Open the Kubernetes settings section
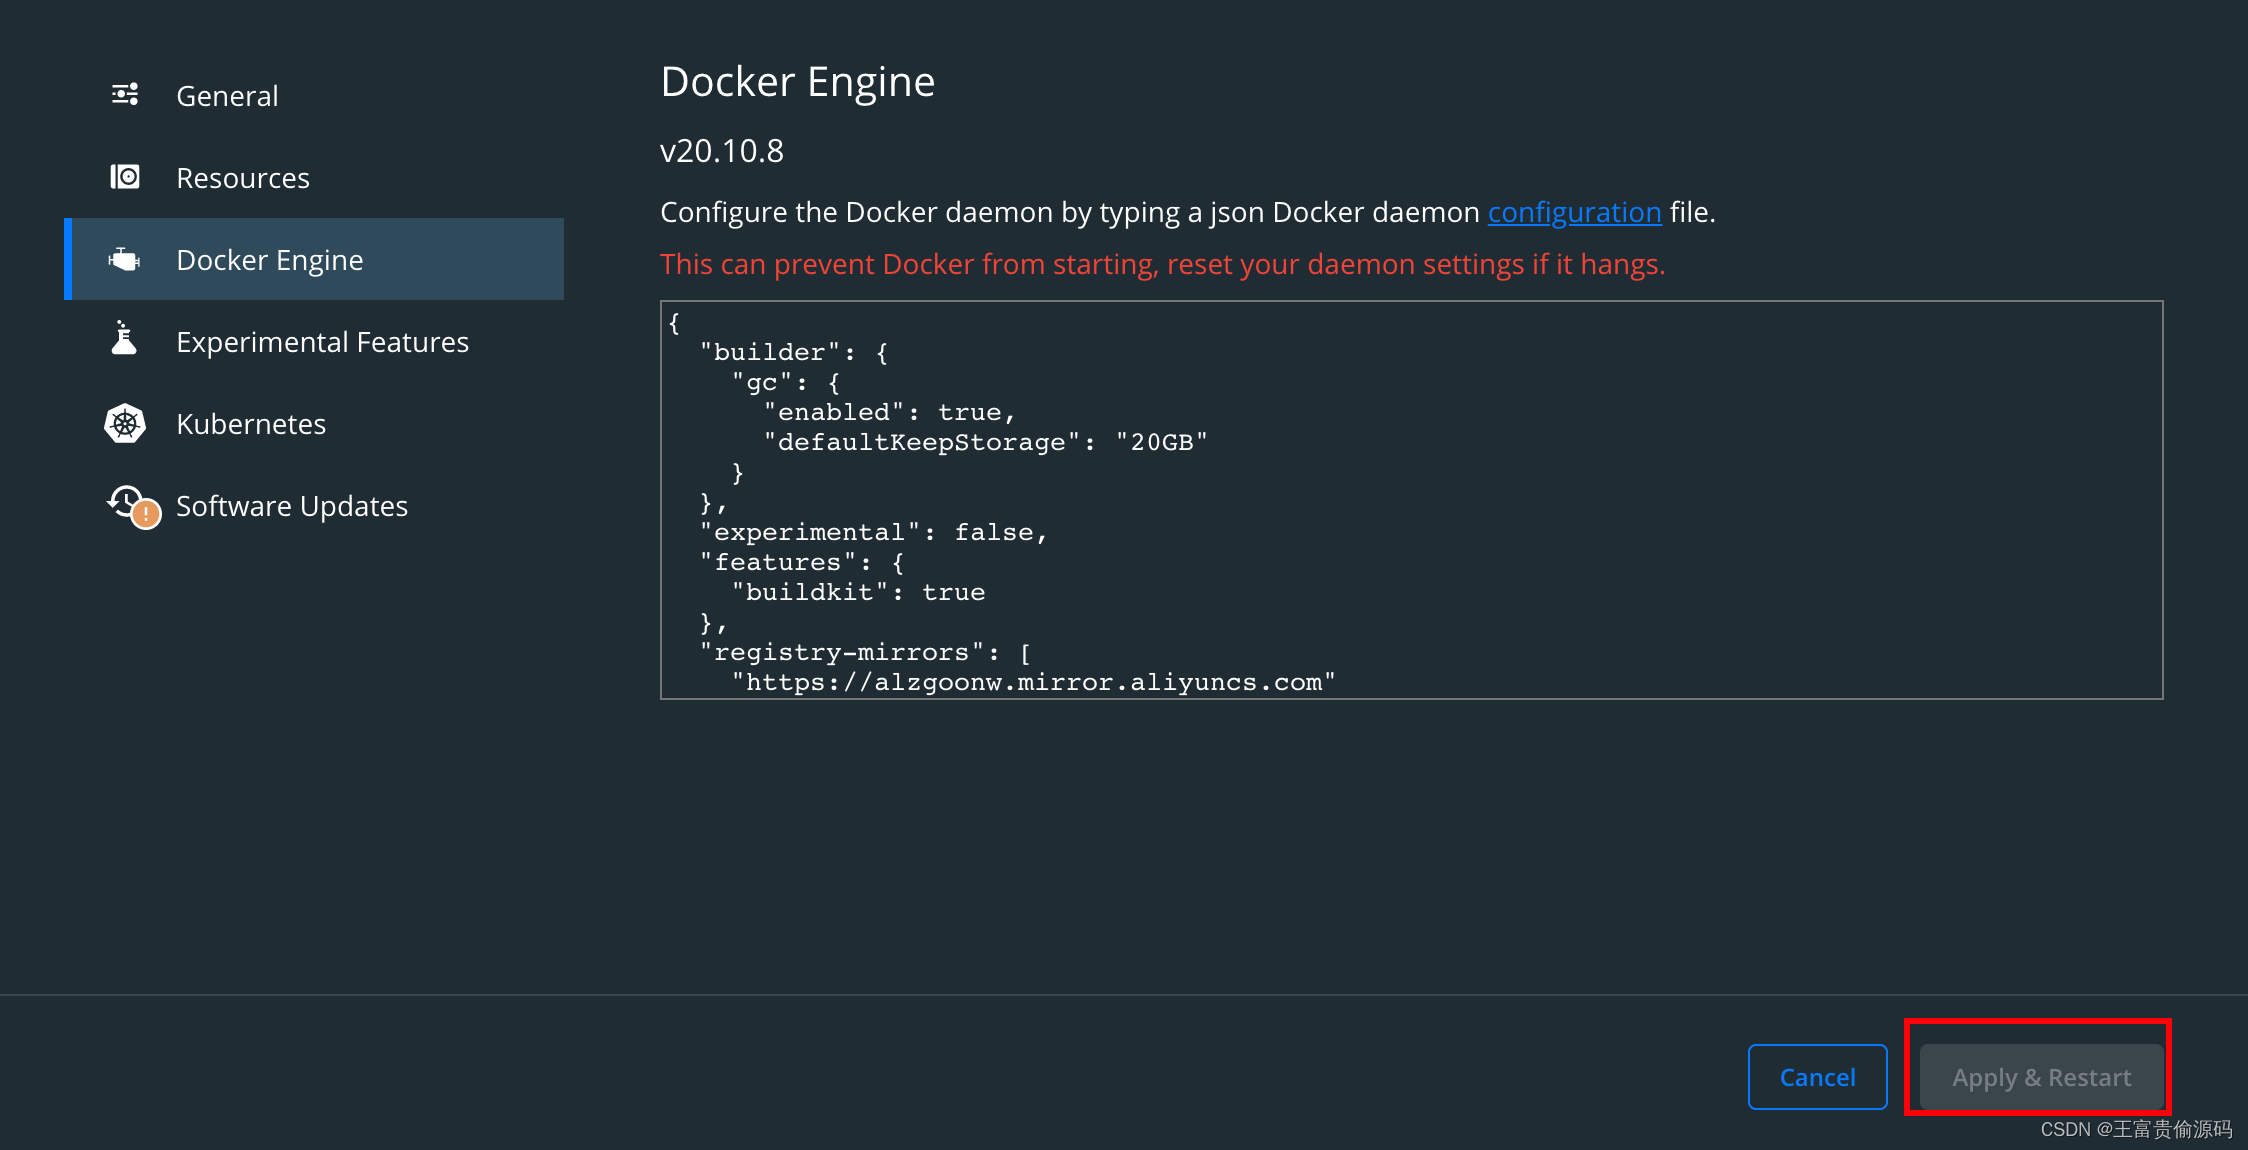Viewport: 2248px width, 1150px height. 314,423
